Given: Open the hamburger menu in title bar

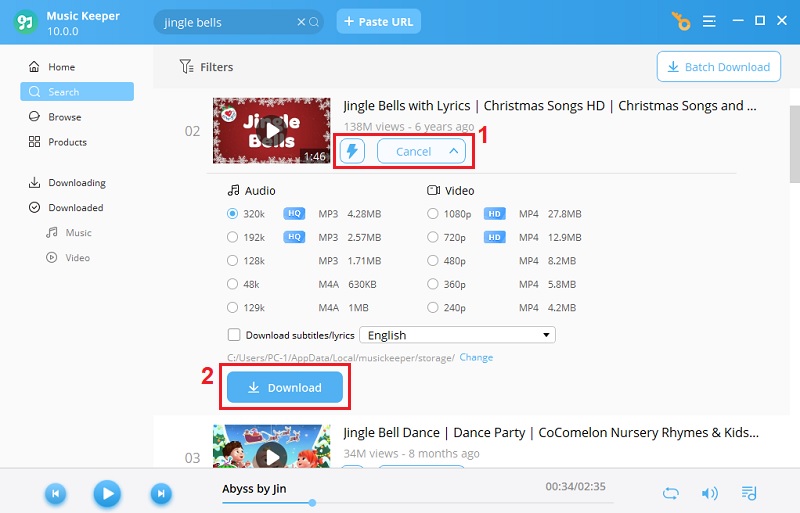Looking at the screenshot, I should tap(709, 21).
